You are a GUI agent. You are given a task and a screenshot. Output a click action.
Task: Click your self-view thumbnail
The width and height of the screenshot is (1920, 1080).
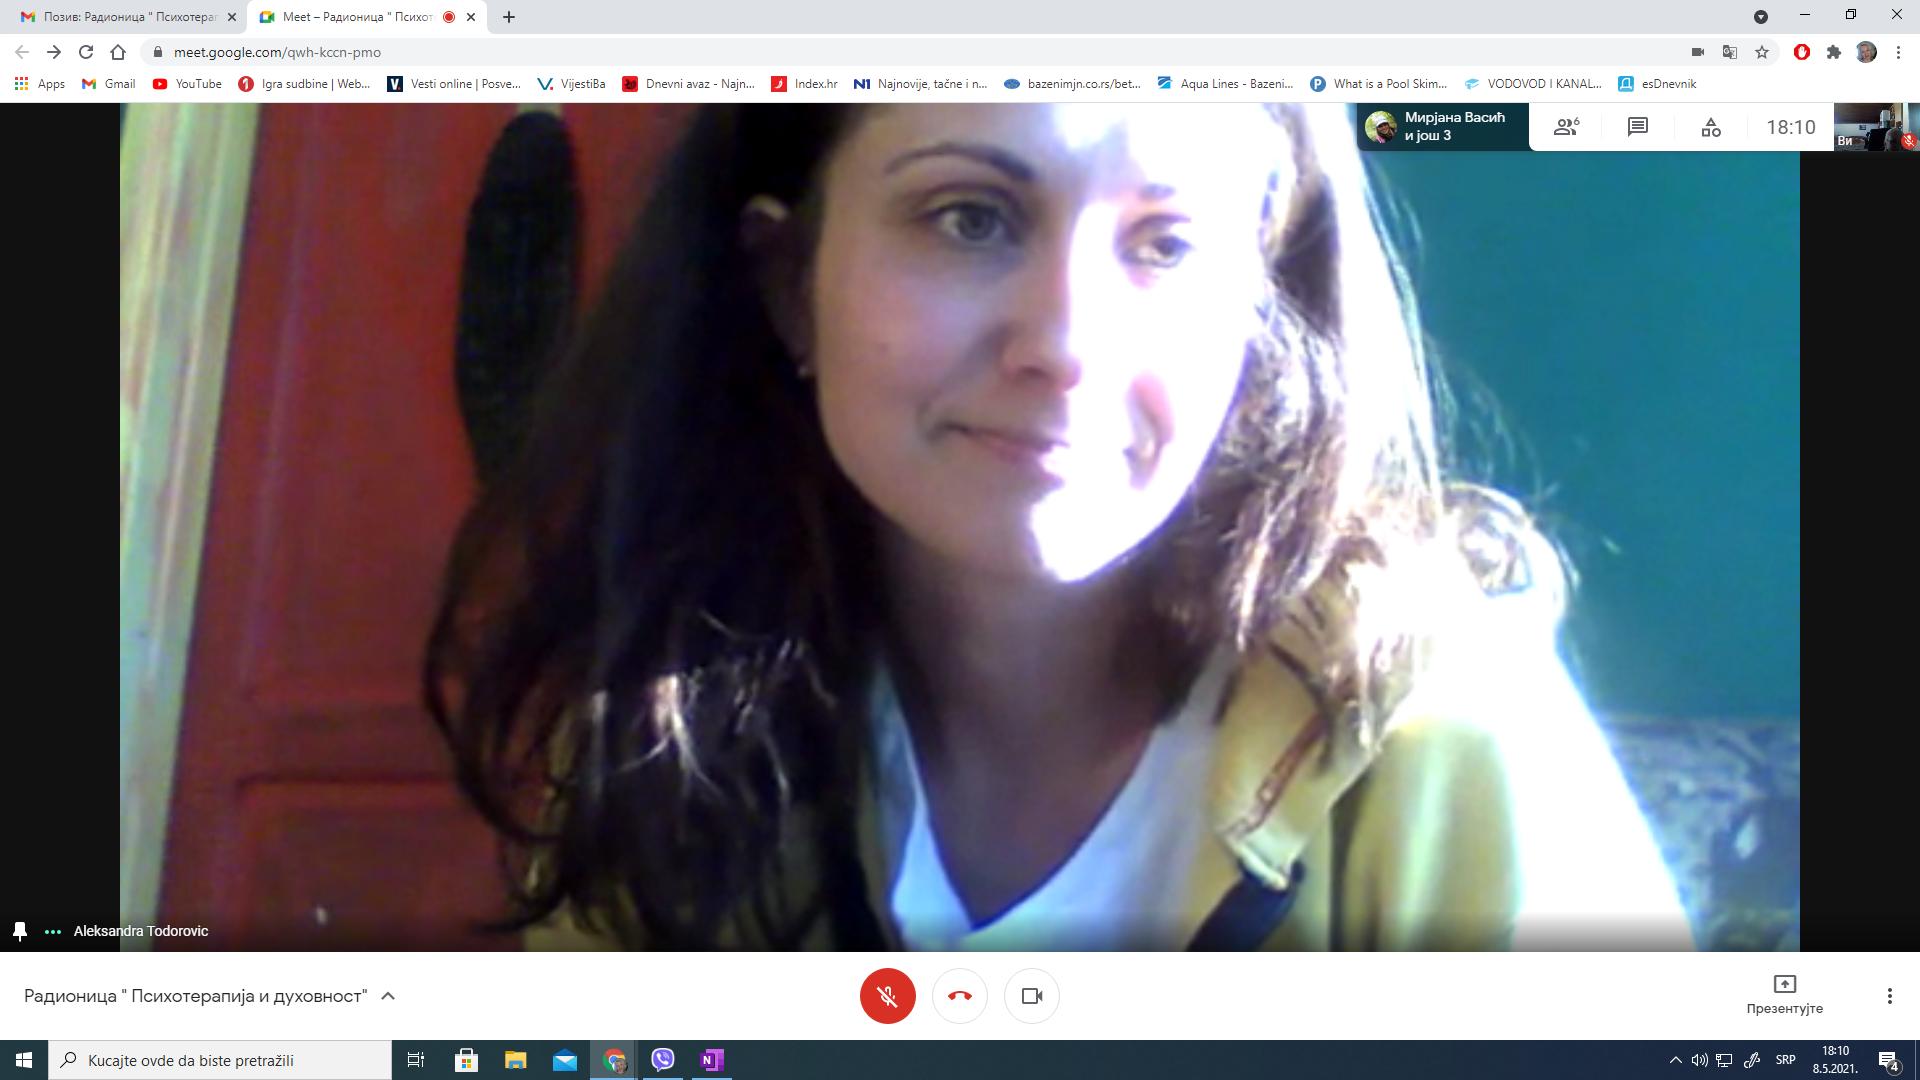click(1875, 127)
